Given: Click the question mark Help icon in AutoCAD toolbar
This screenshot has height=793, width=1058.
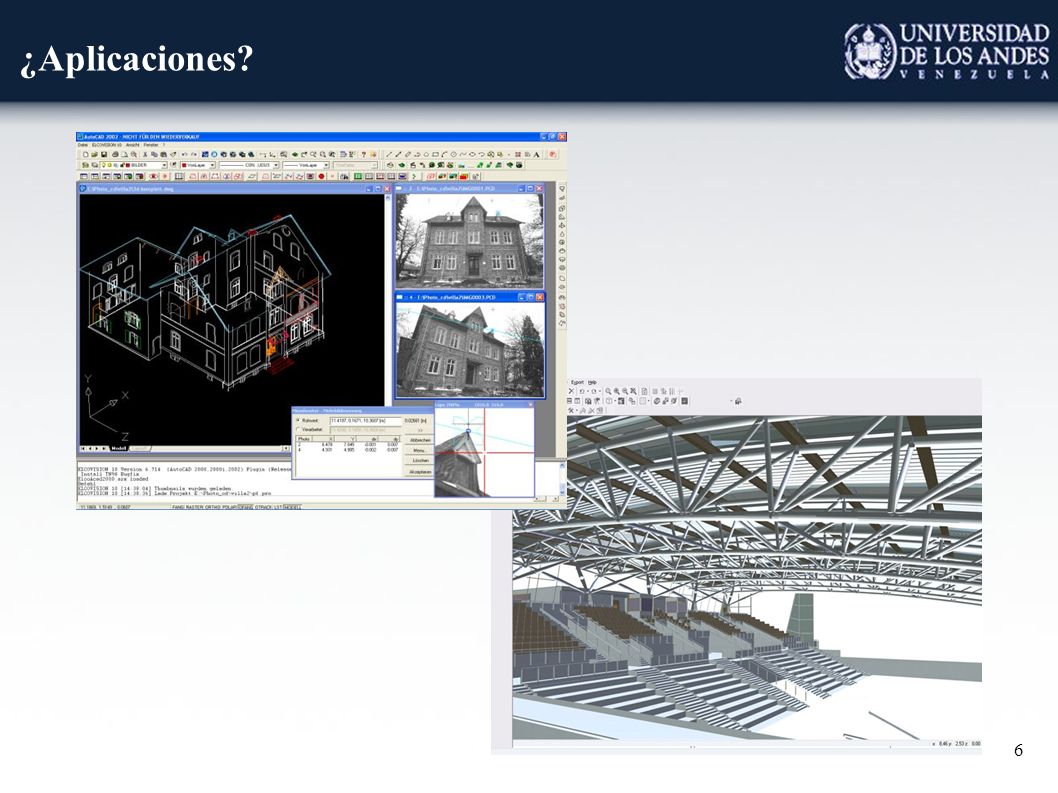Looking at the screenshot, I should 364,155.
